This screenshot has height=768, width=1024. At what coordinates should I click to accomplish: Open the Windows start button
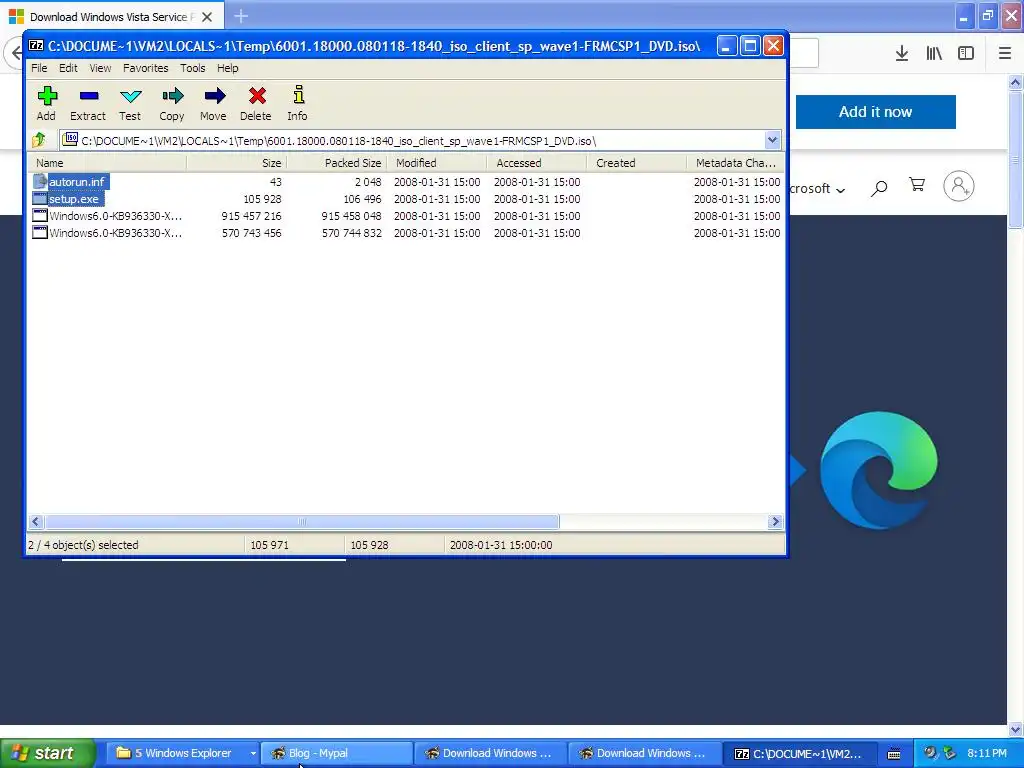(48, 753)
